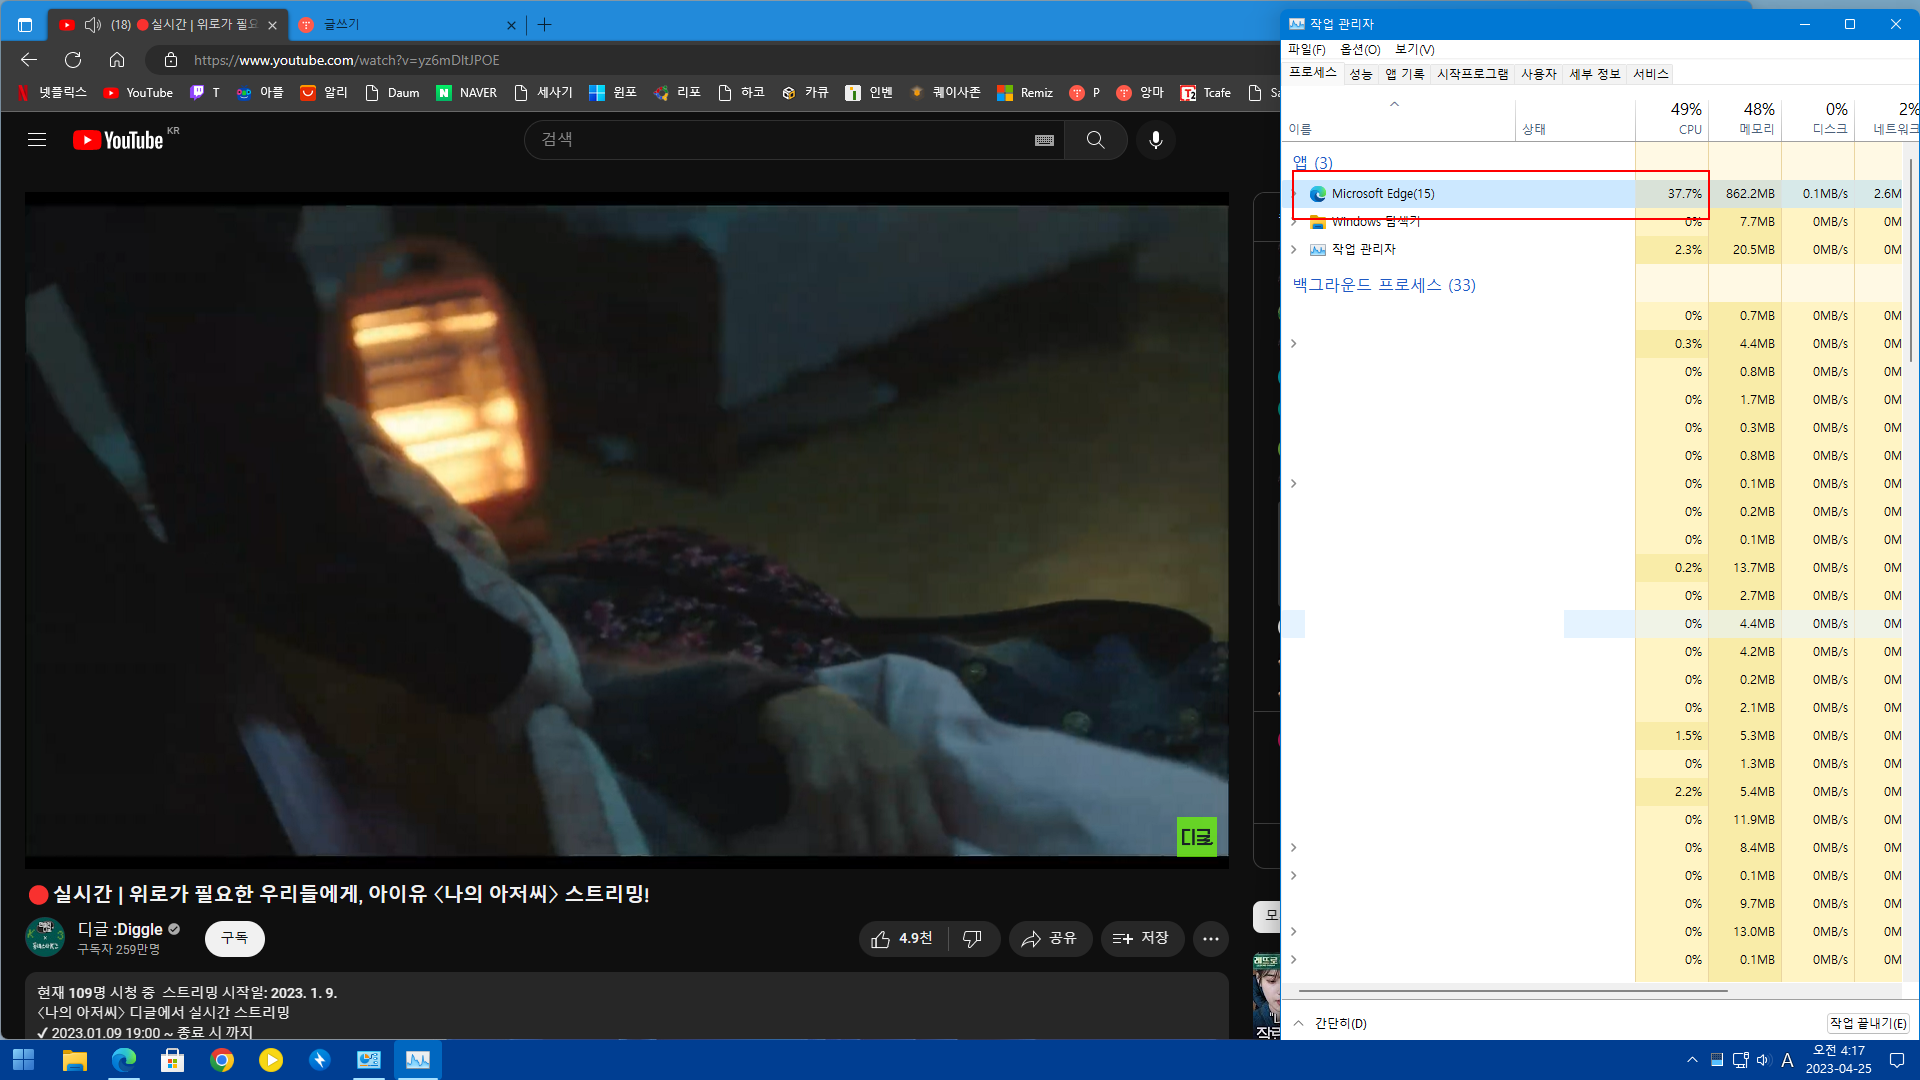Expand the 작업 관리자 process row
This screenshot has width=1920, height=1080.
(1294, 250)
